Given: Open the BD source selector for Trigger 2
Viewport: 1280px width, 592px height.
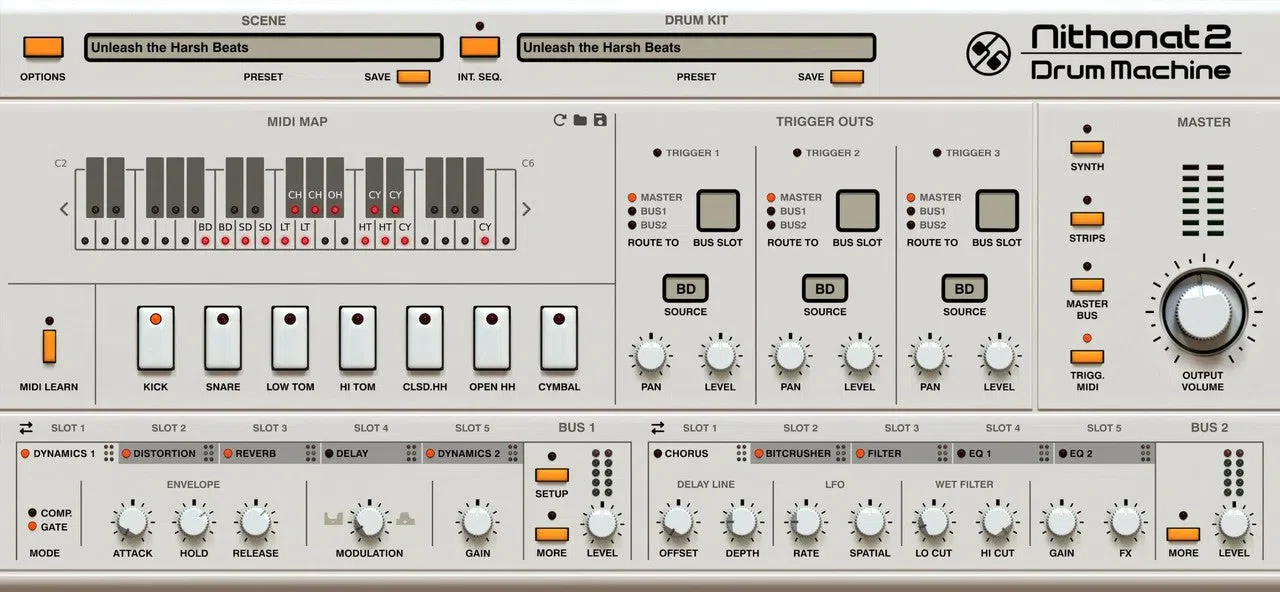Looking at the screenshot, I should pos(825,289).
